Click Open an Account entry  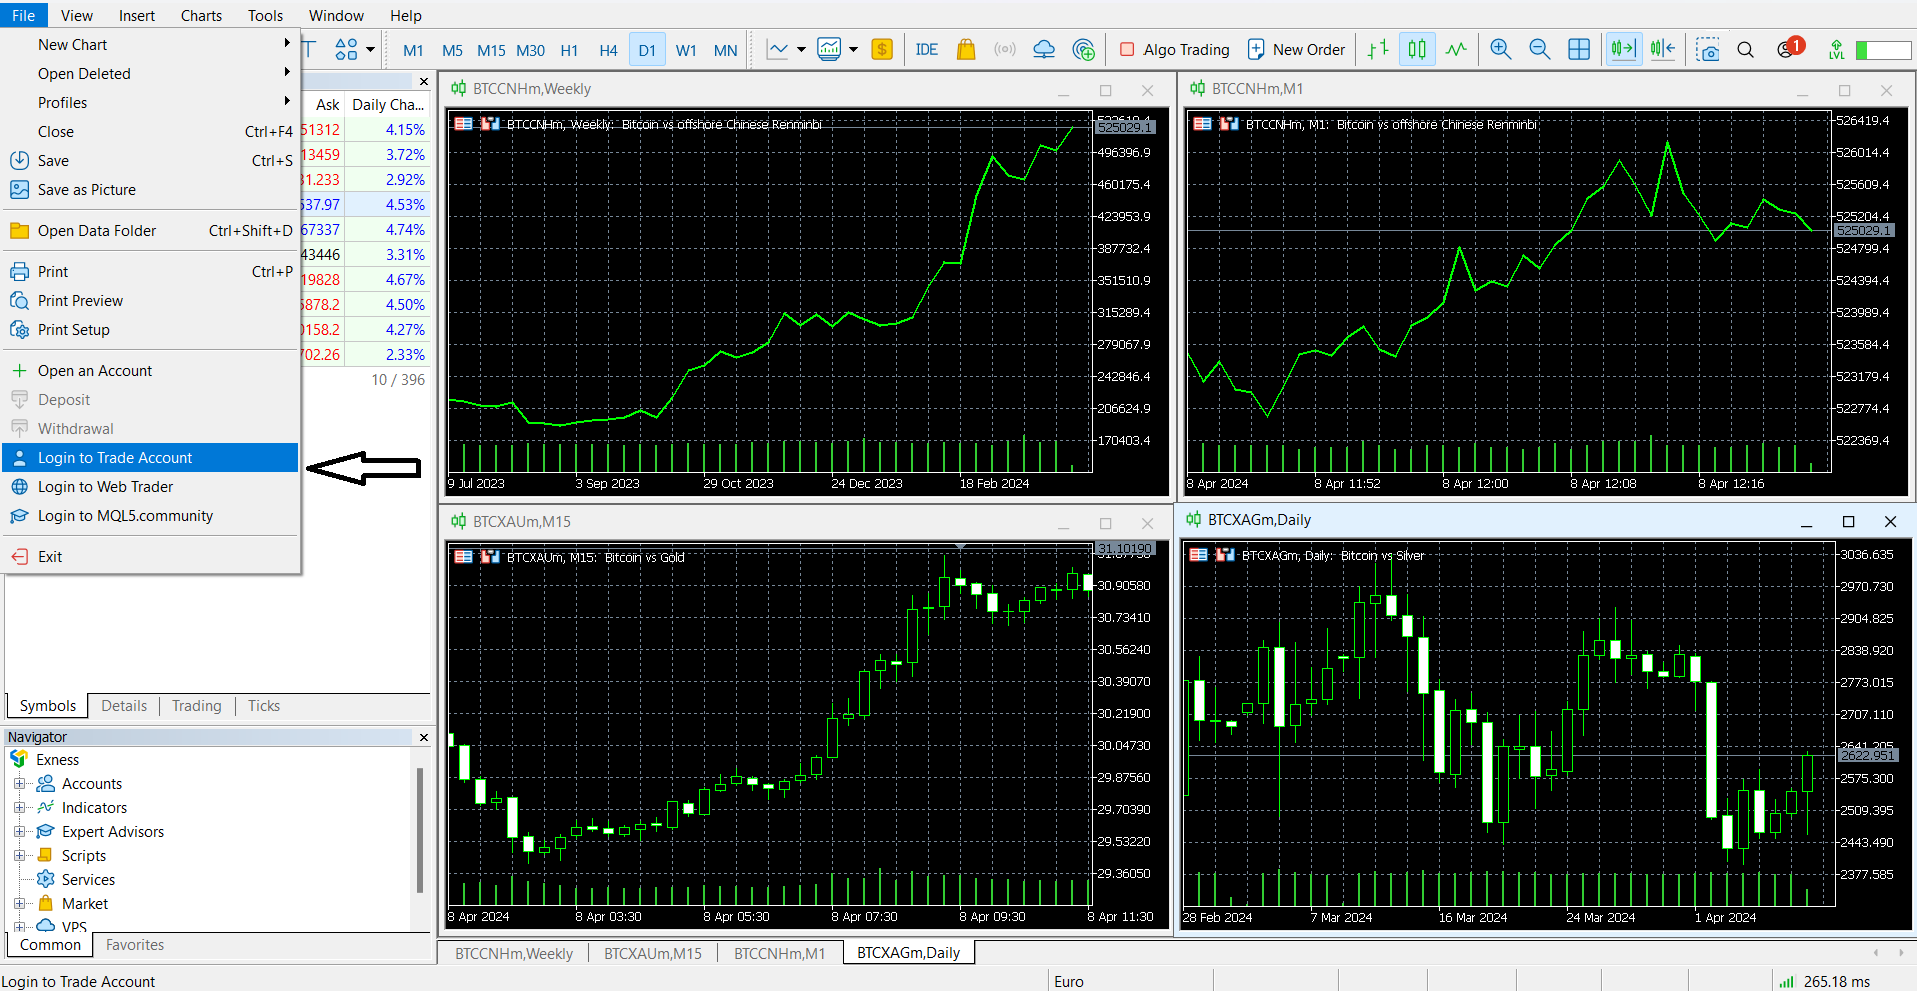(151, 370)
